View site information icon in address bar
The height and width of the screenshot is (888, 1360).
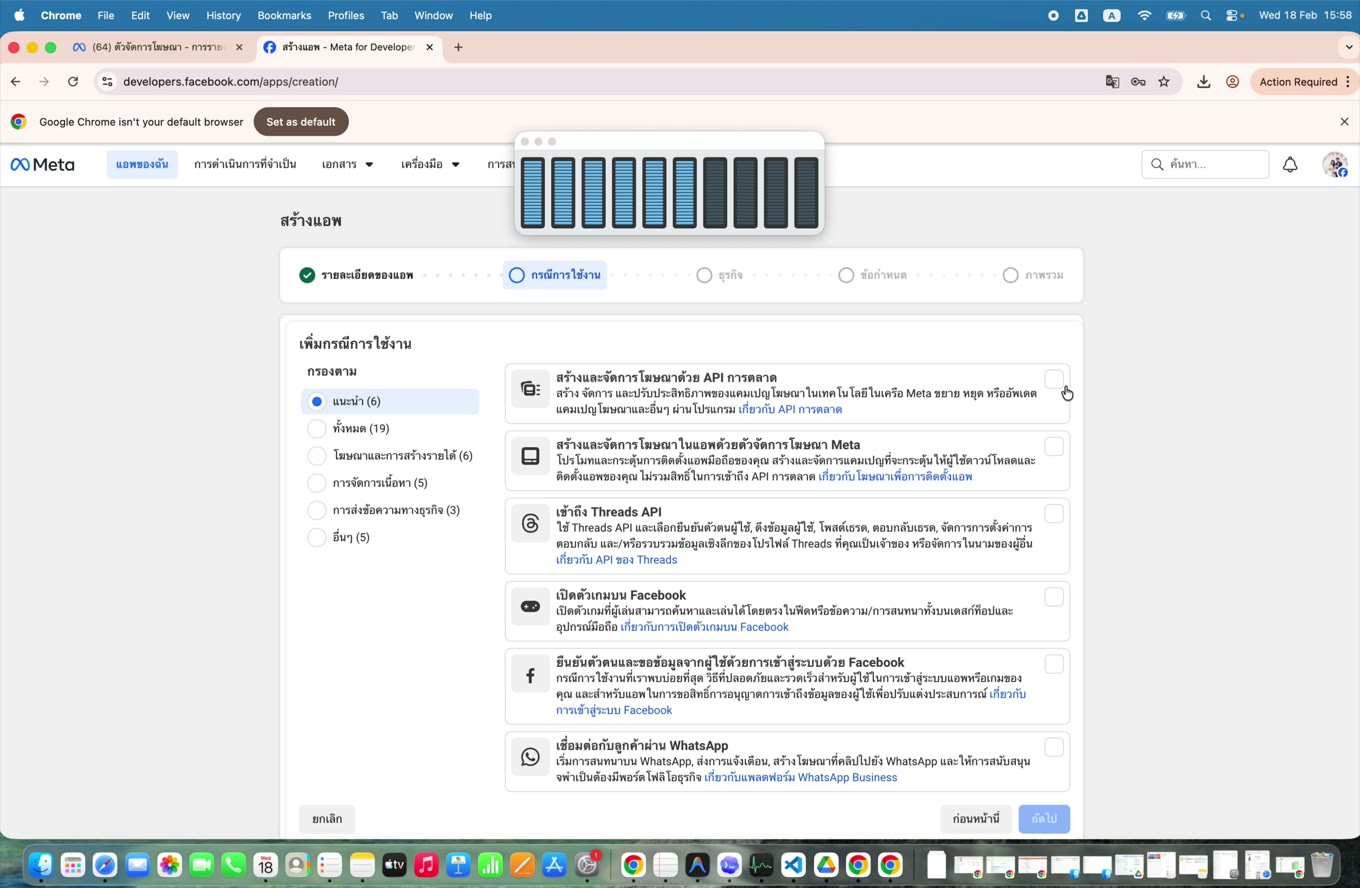[x=107, y=82]
